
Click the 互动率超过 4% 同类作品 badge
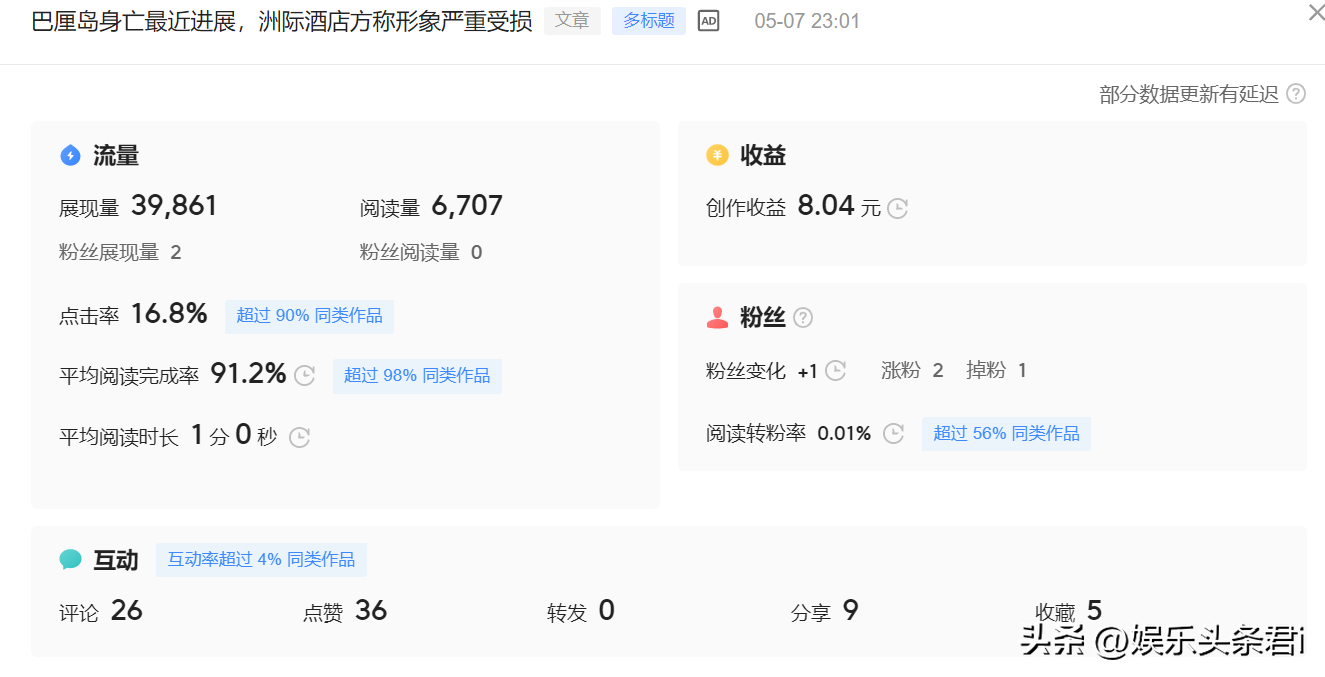(261, 560)
